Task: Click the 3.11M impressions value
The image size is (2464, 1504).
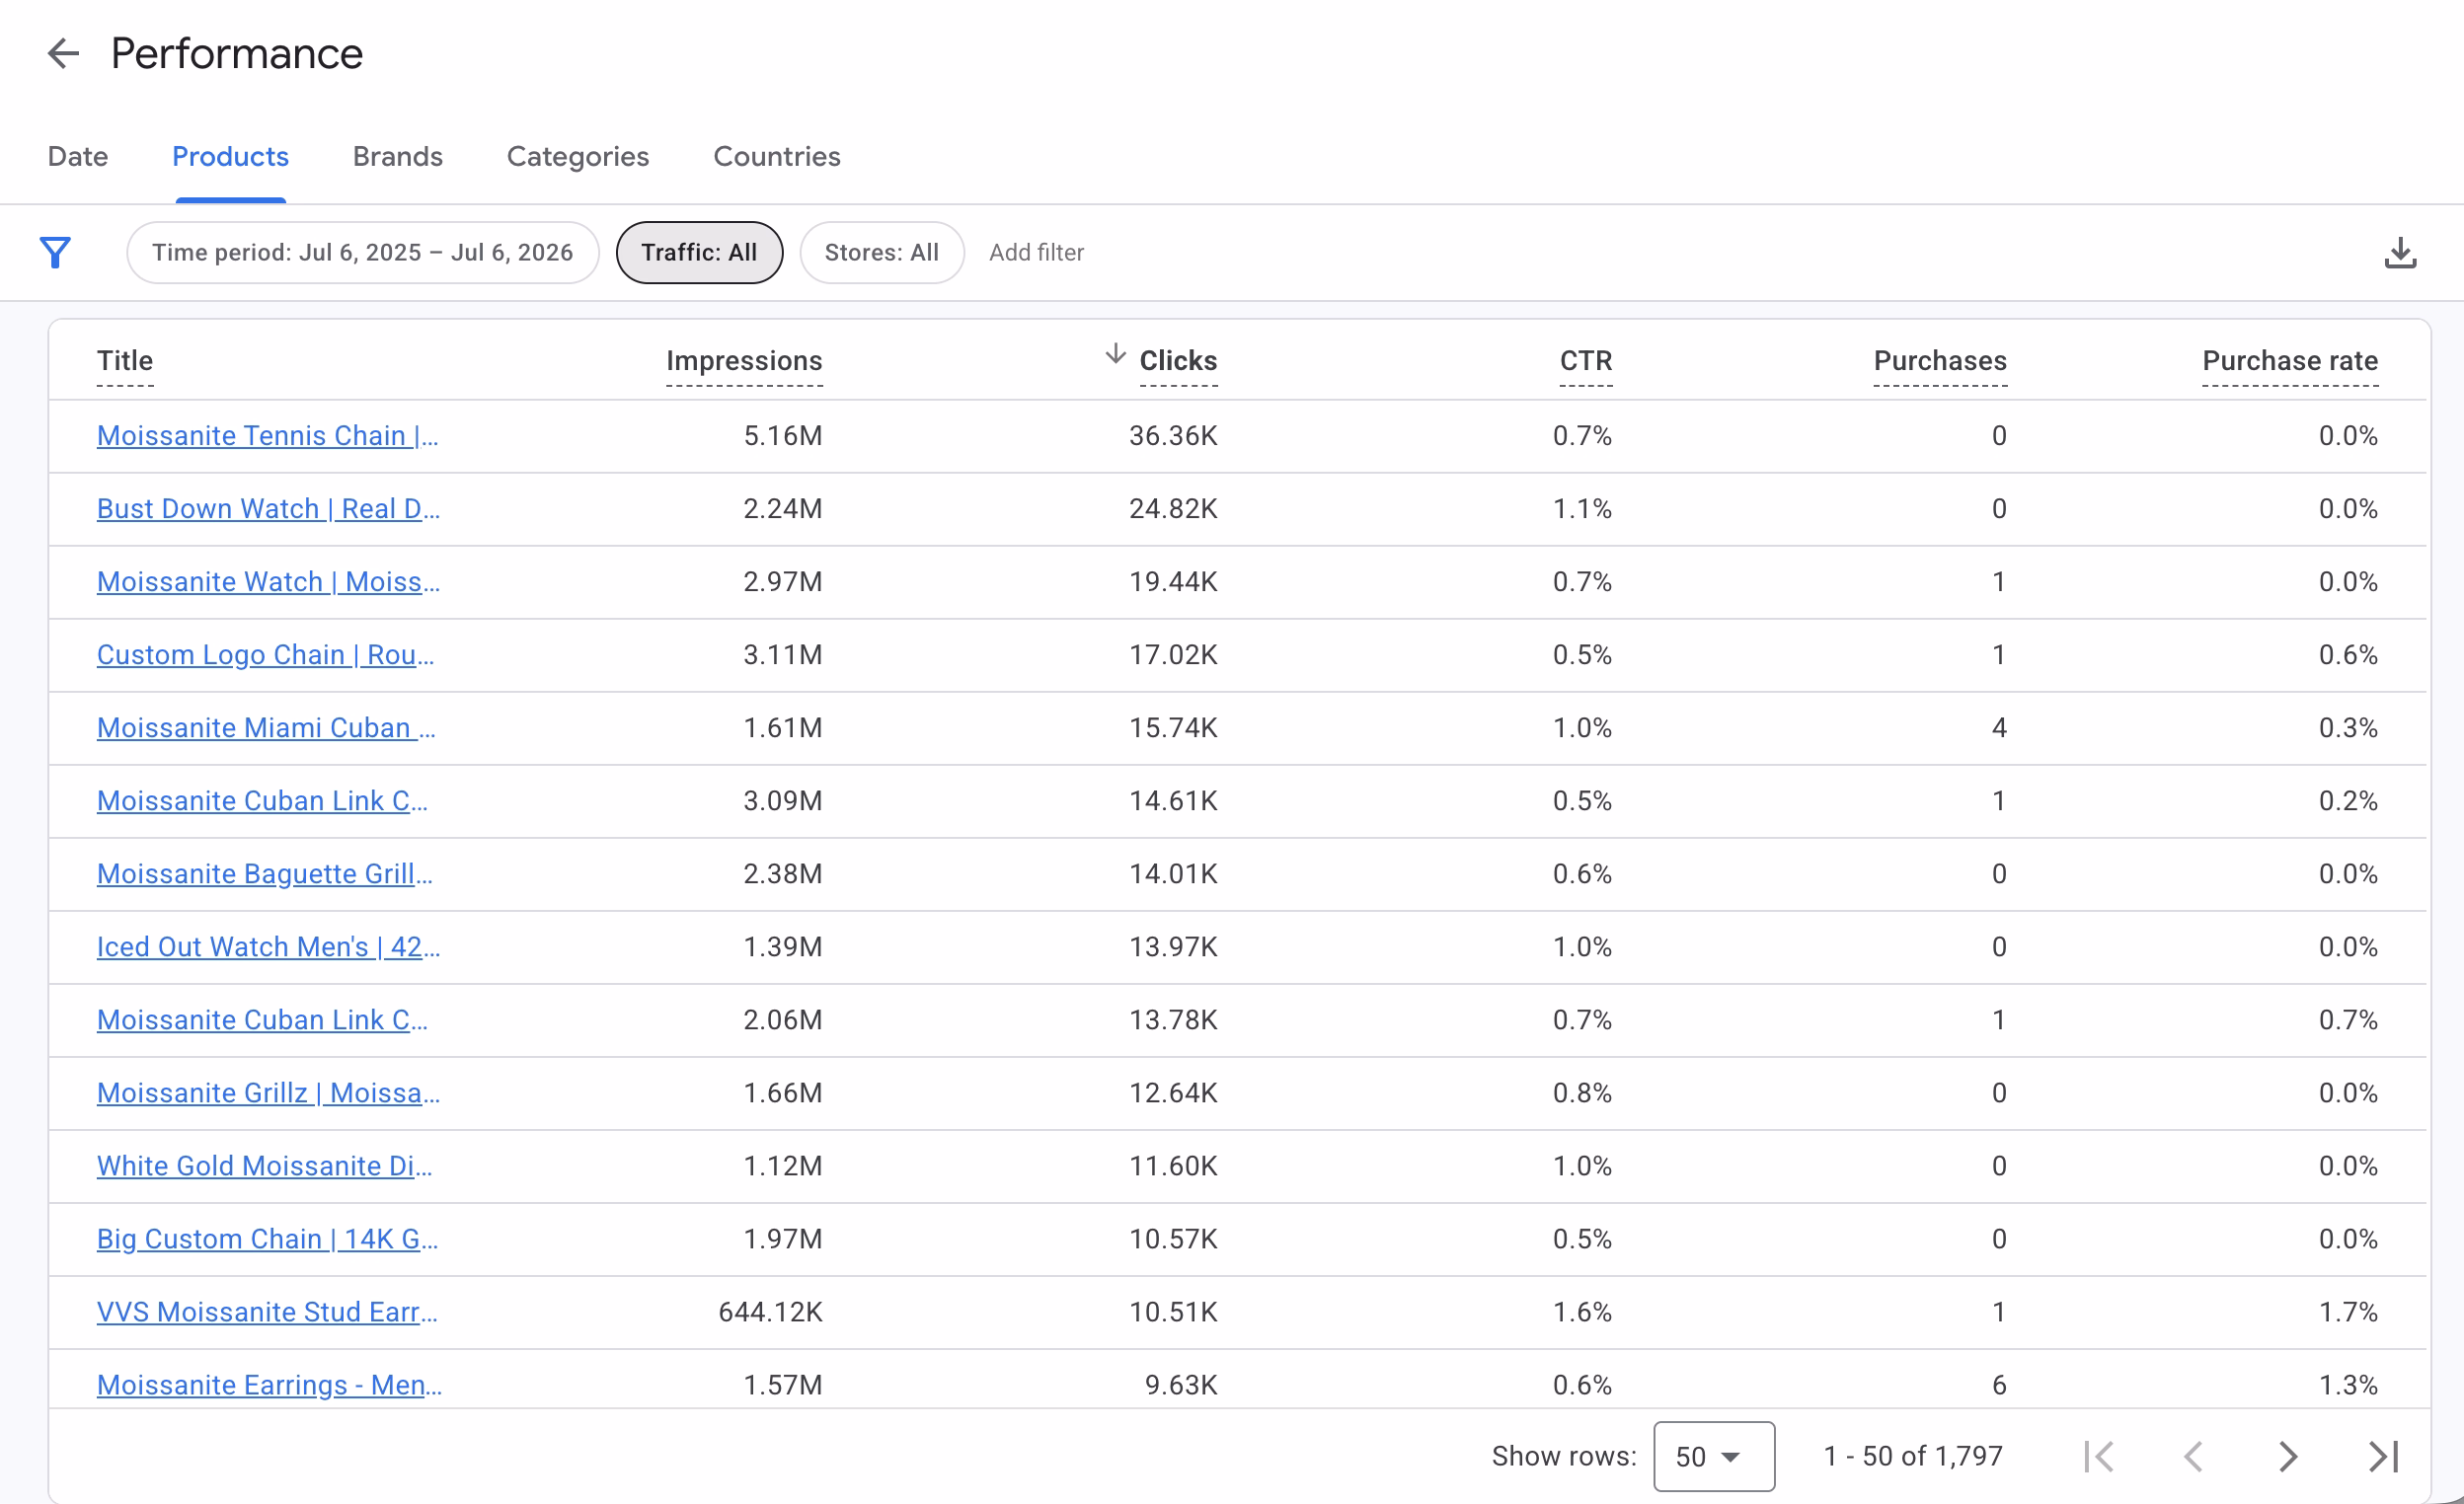Action: [783, 655]
